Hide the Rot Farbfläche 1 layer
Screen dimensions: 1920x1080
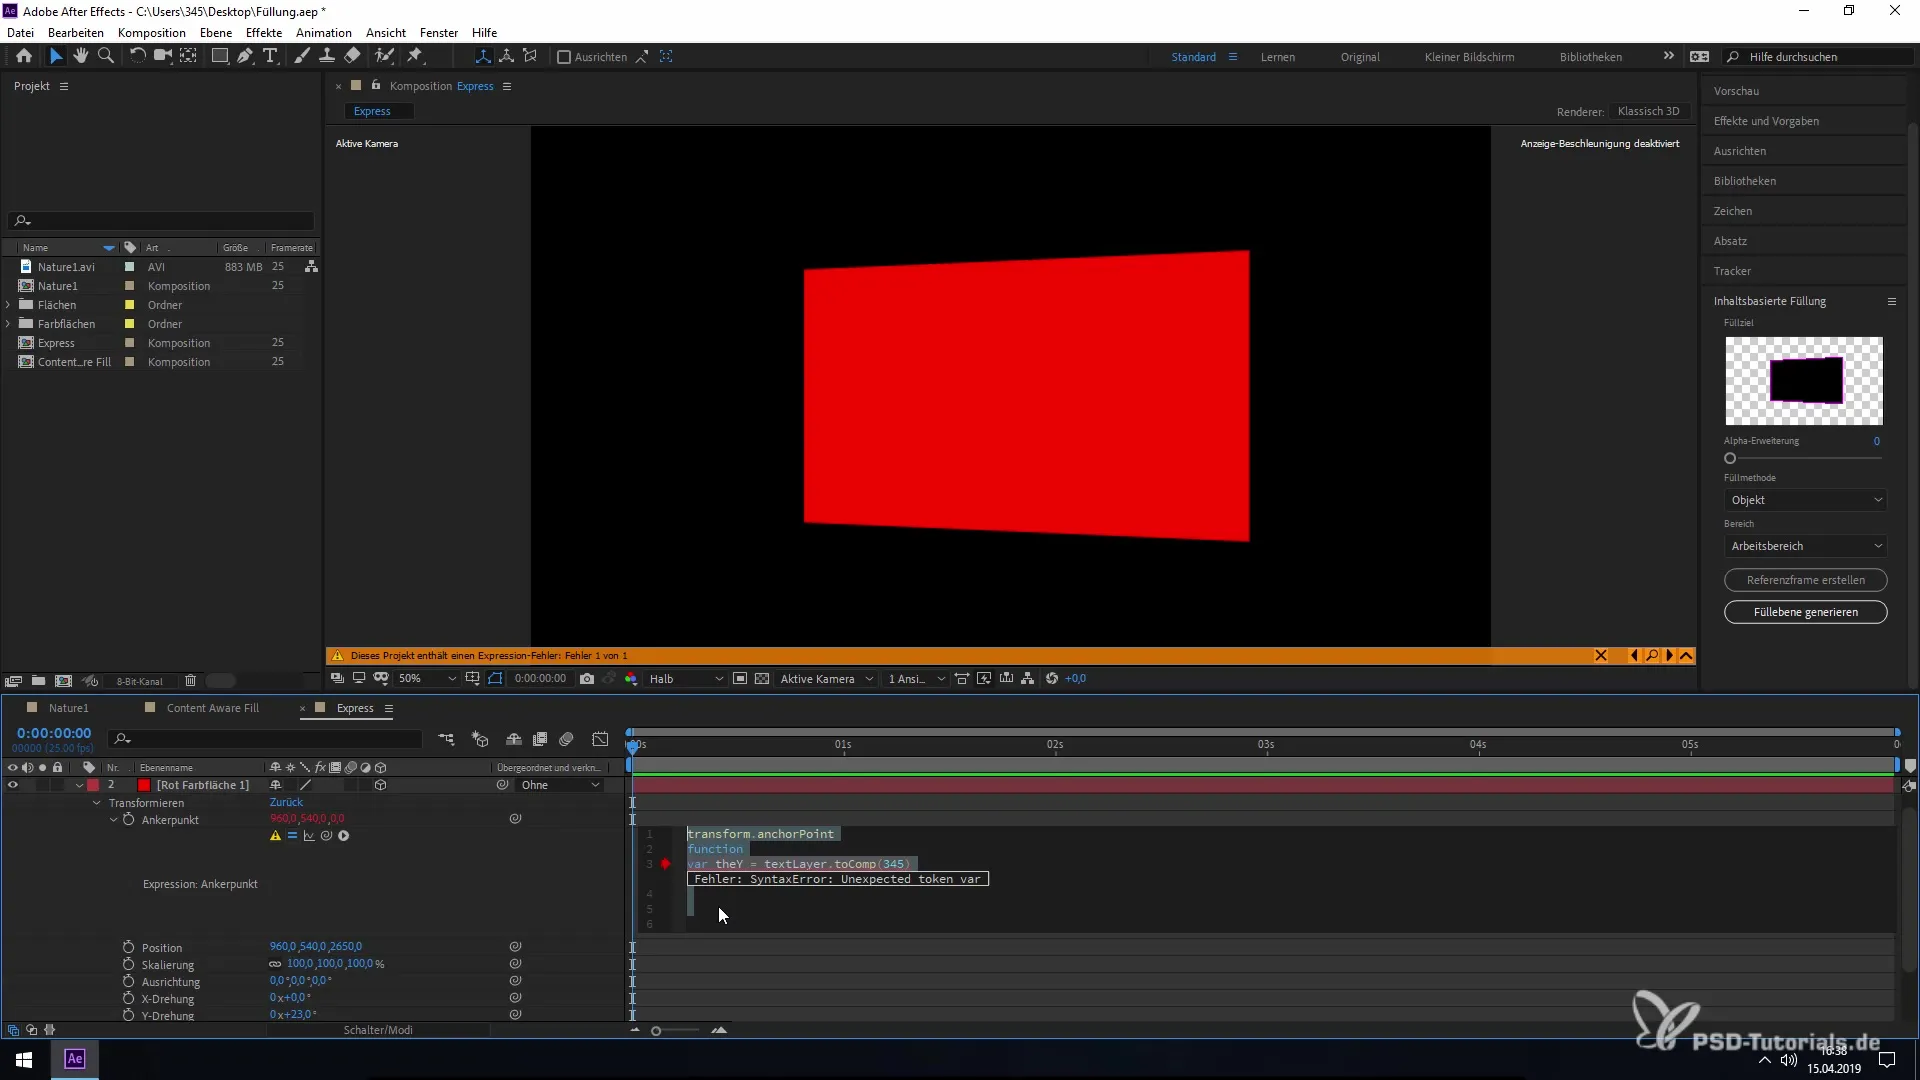click(13, 786)
